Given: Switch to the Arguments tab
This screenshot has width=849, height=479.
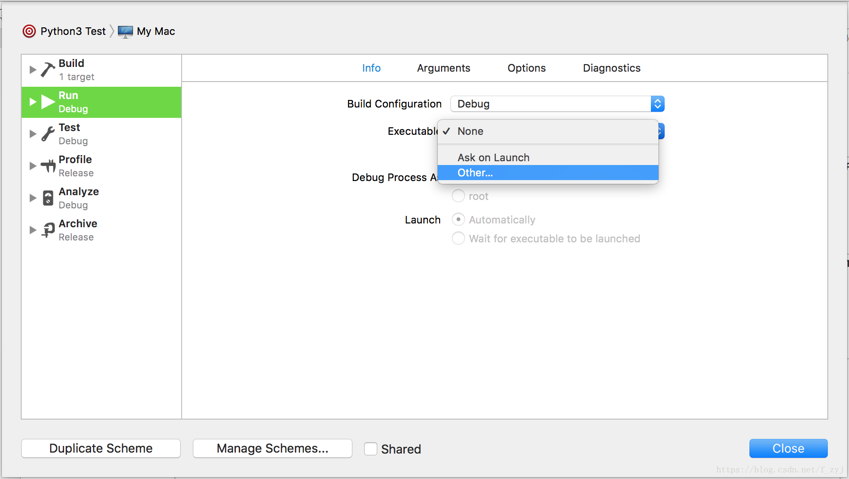Looking at the screenshot, I should [443, 68].
